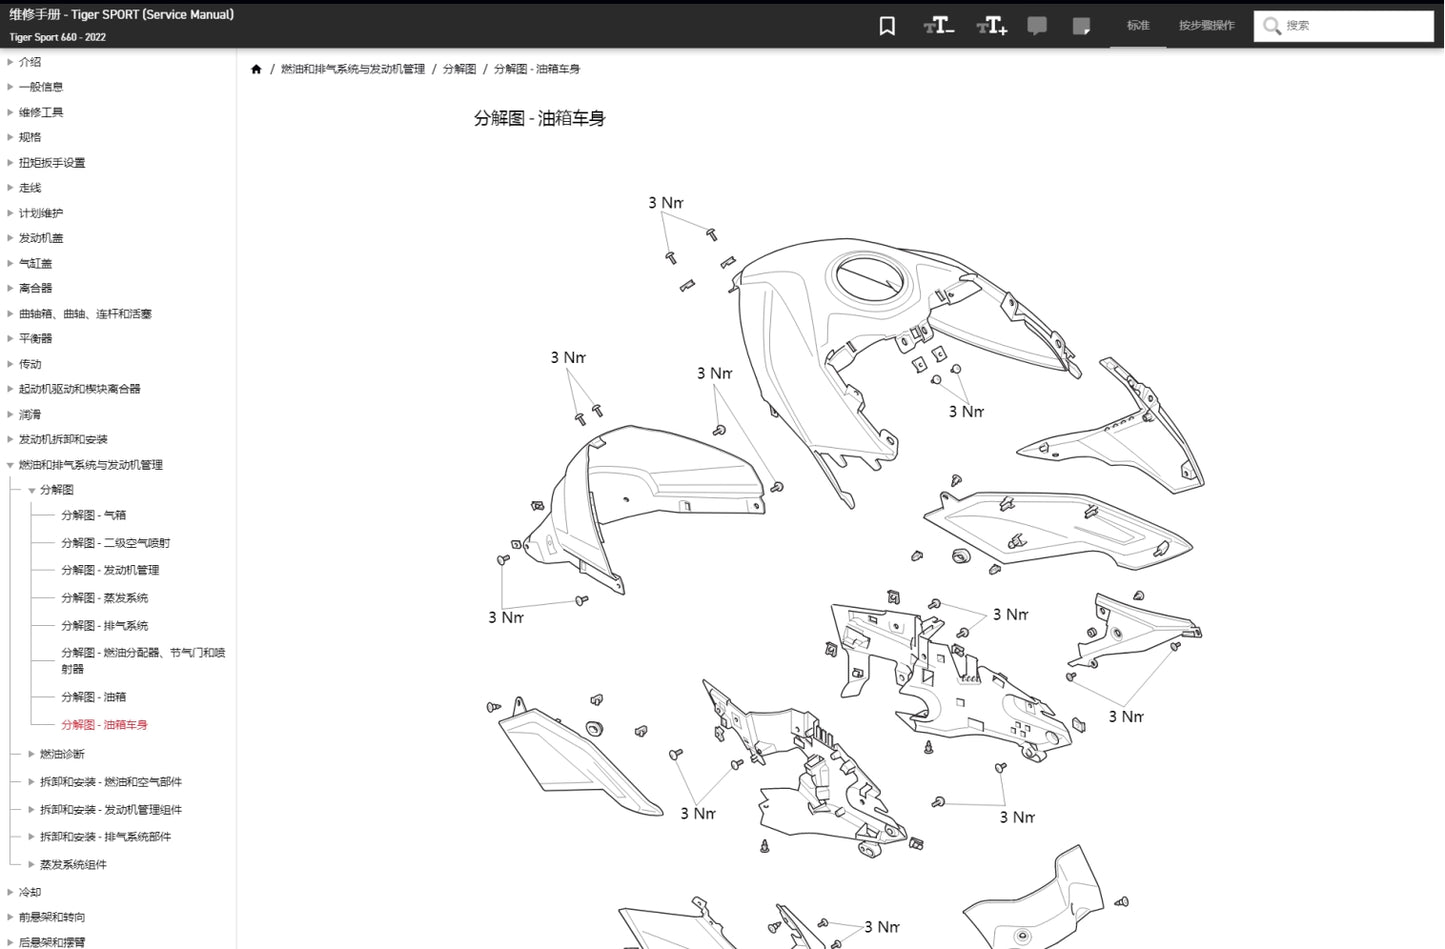Click the search magnifier icon
This screenshot has height=949, width=1445.
pos(1271,26)
